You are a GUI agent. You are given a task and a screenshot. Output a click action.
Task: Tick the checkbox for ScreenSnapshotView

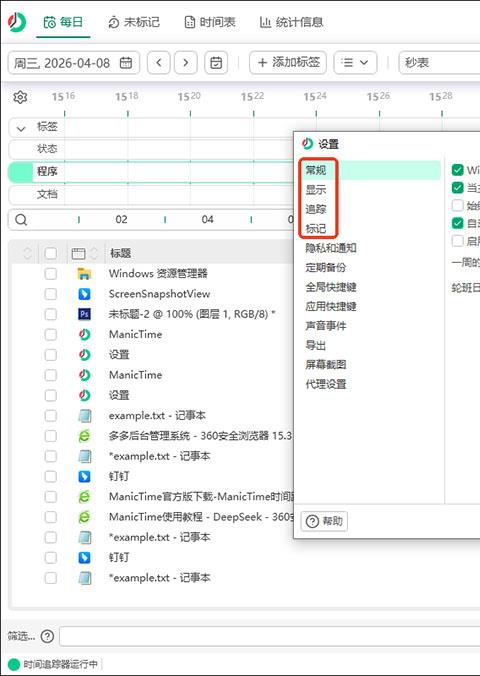[50, 294]
